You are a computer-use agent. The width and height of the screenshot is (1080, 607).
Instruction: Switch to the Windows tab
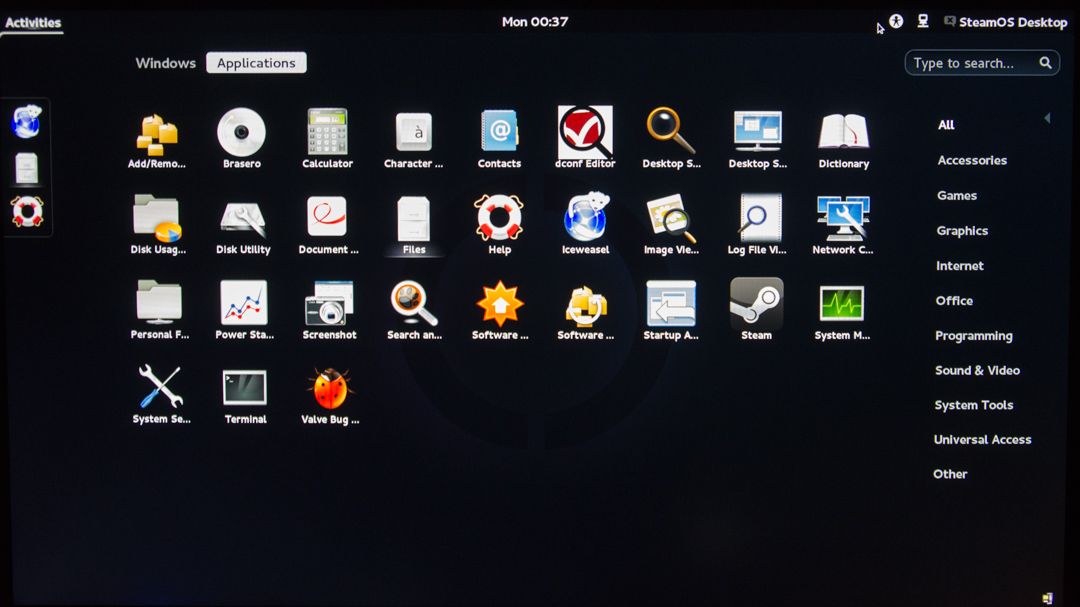coord(164,62)
